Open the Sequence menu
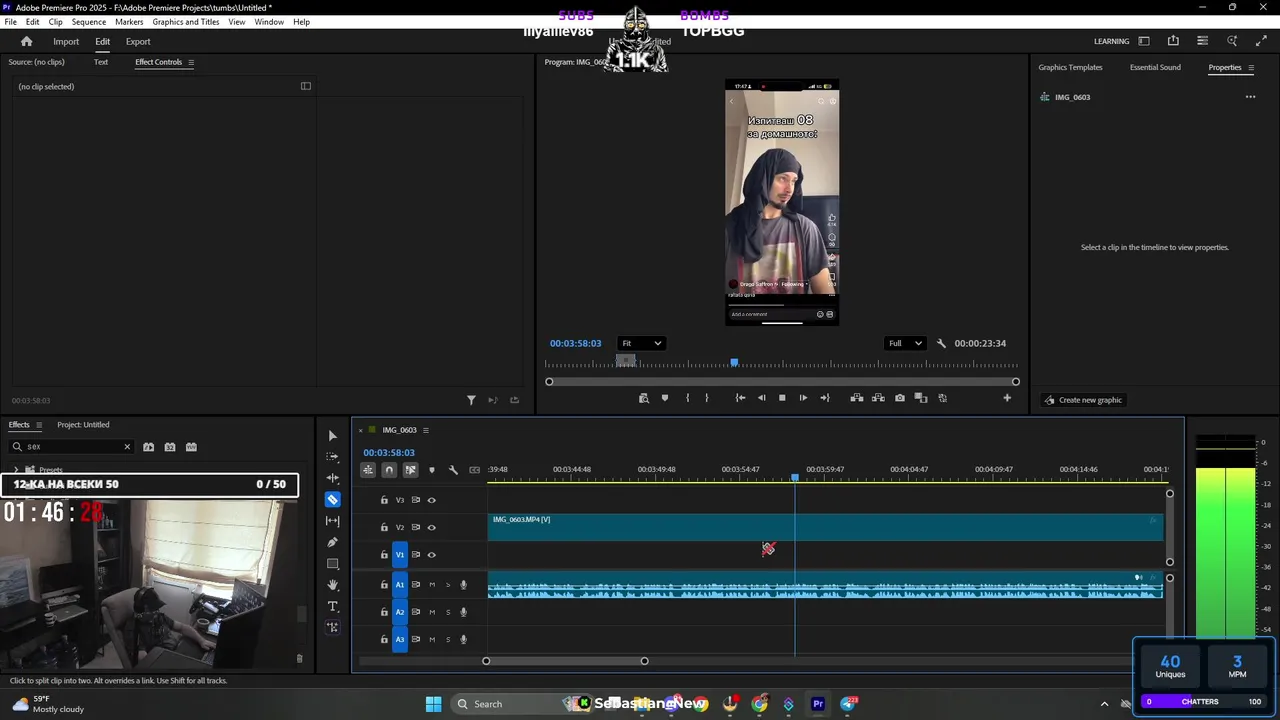1280x720 pixels. 89,22
